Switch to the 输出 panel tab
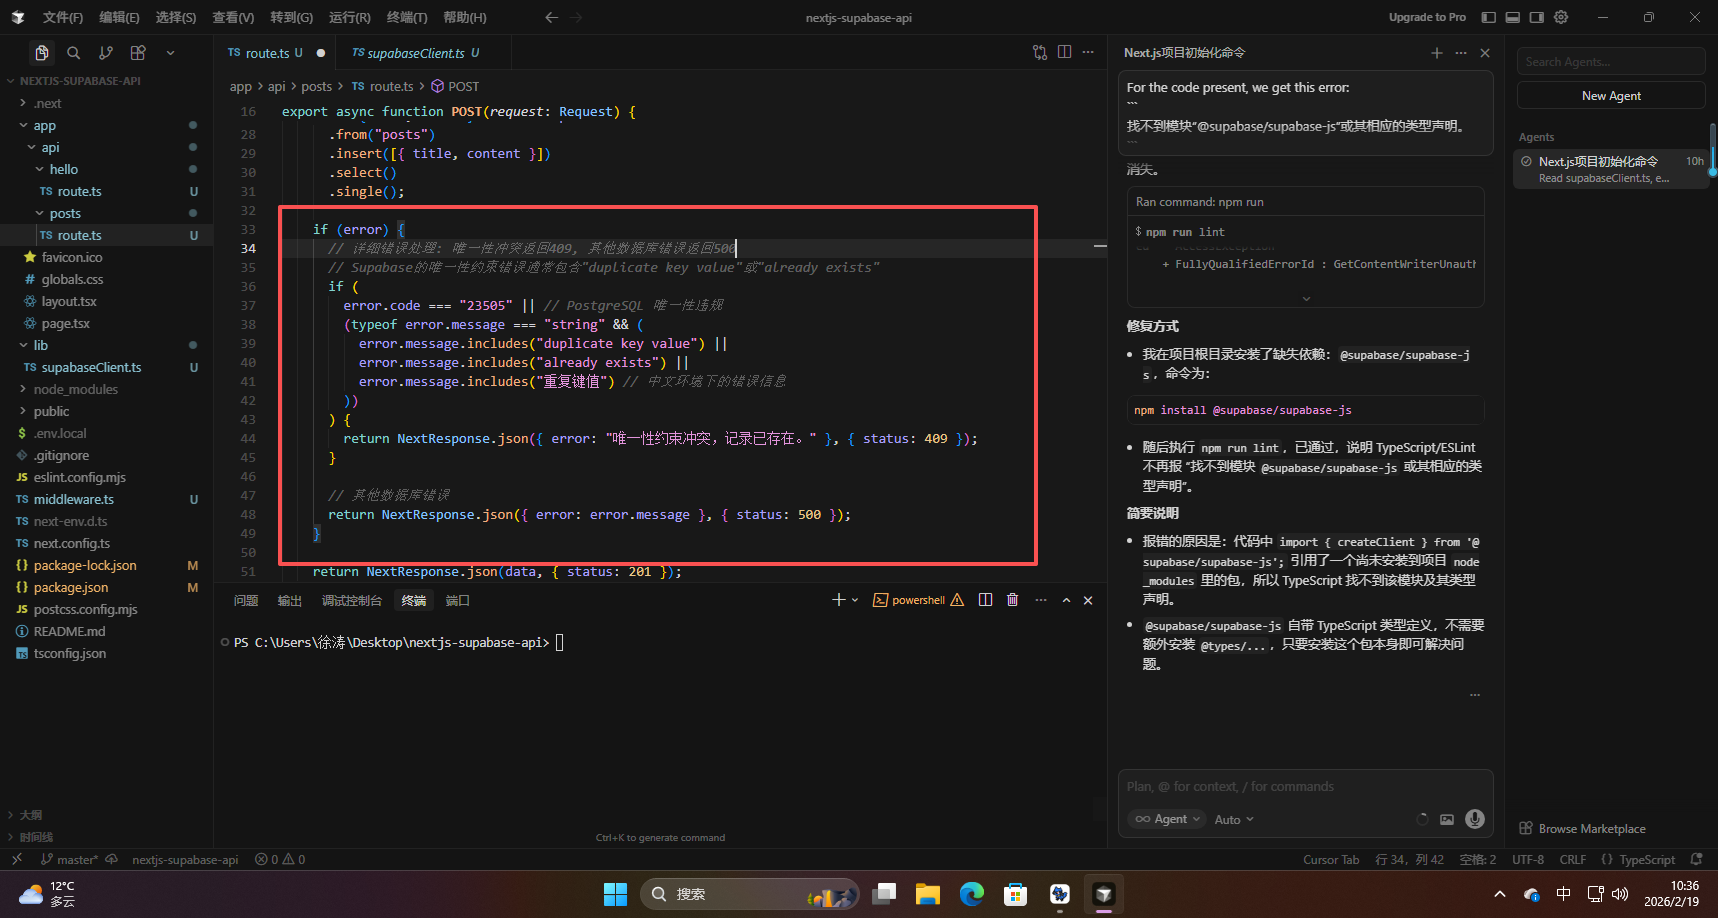 click(290, 600)
